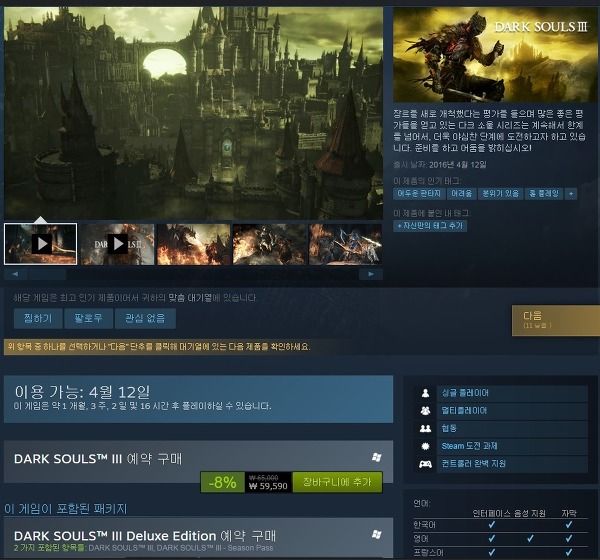Open the fourth screenshot thumbnail with knight
Viewport: 600px width, 560px height.
coord(270,244)
